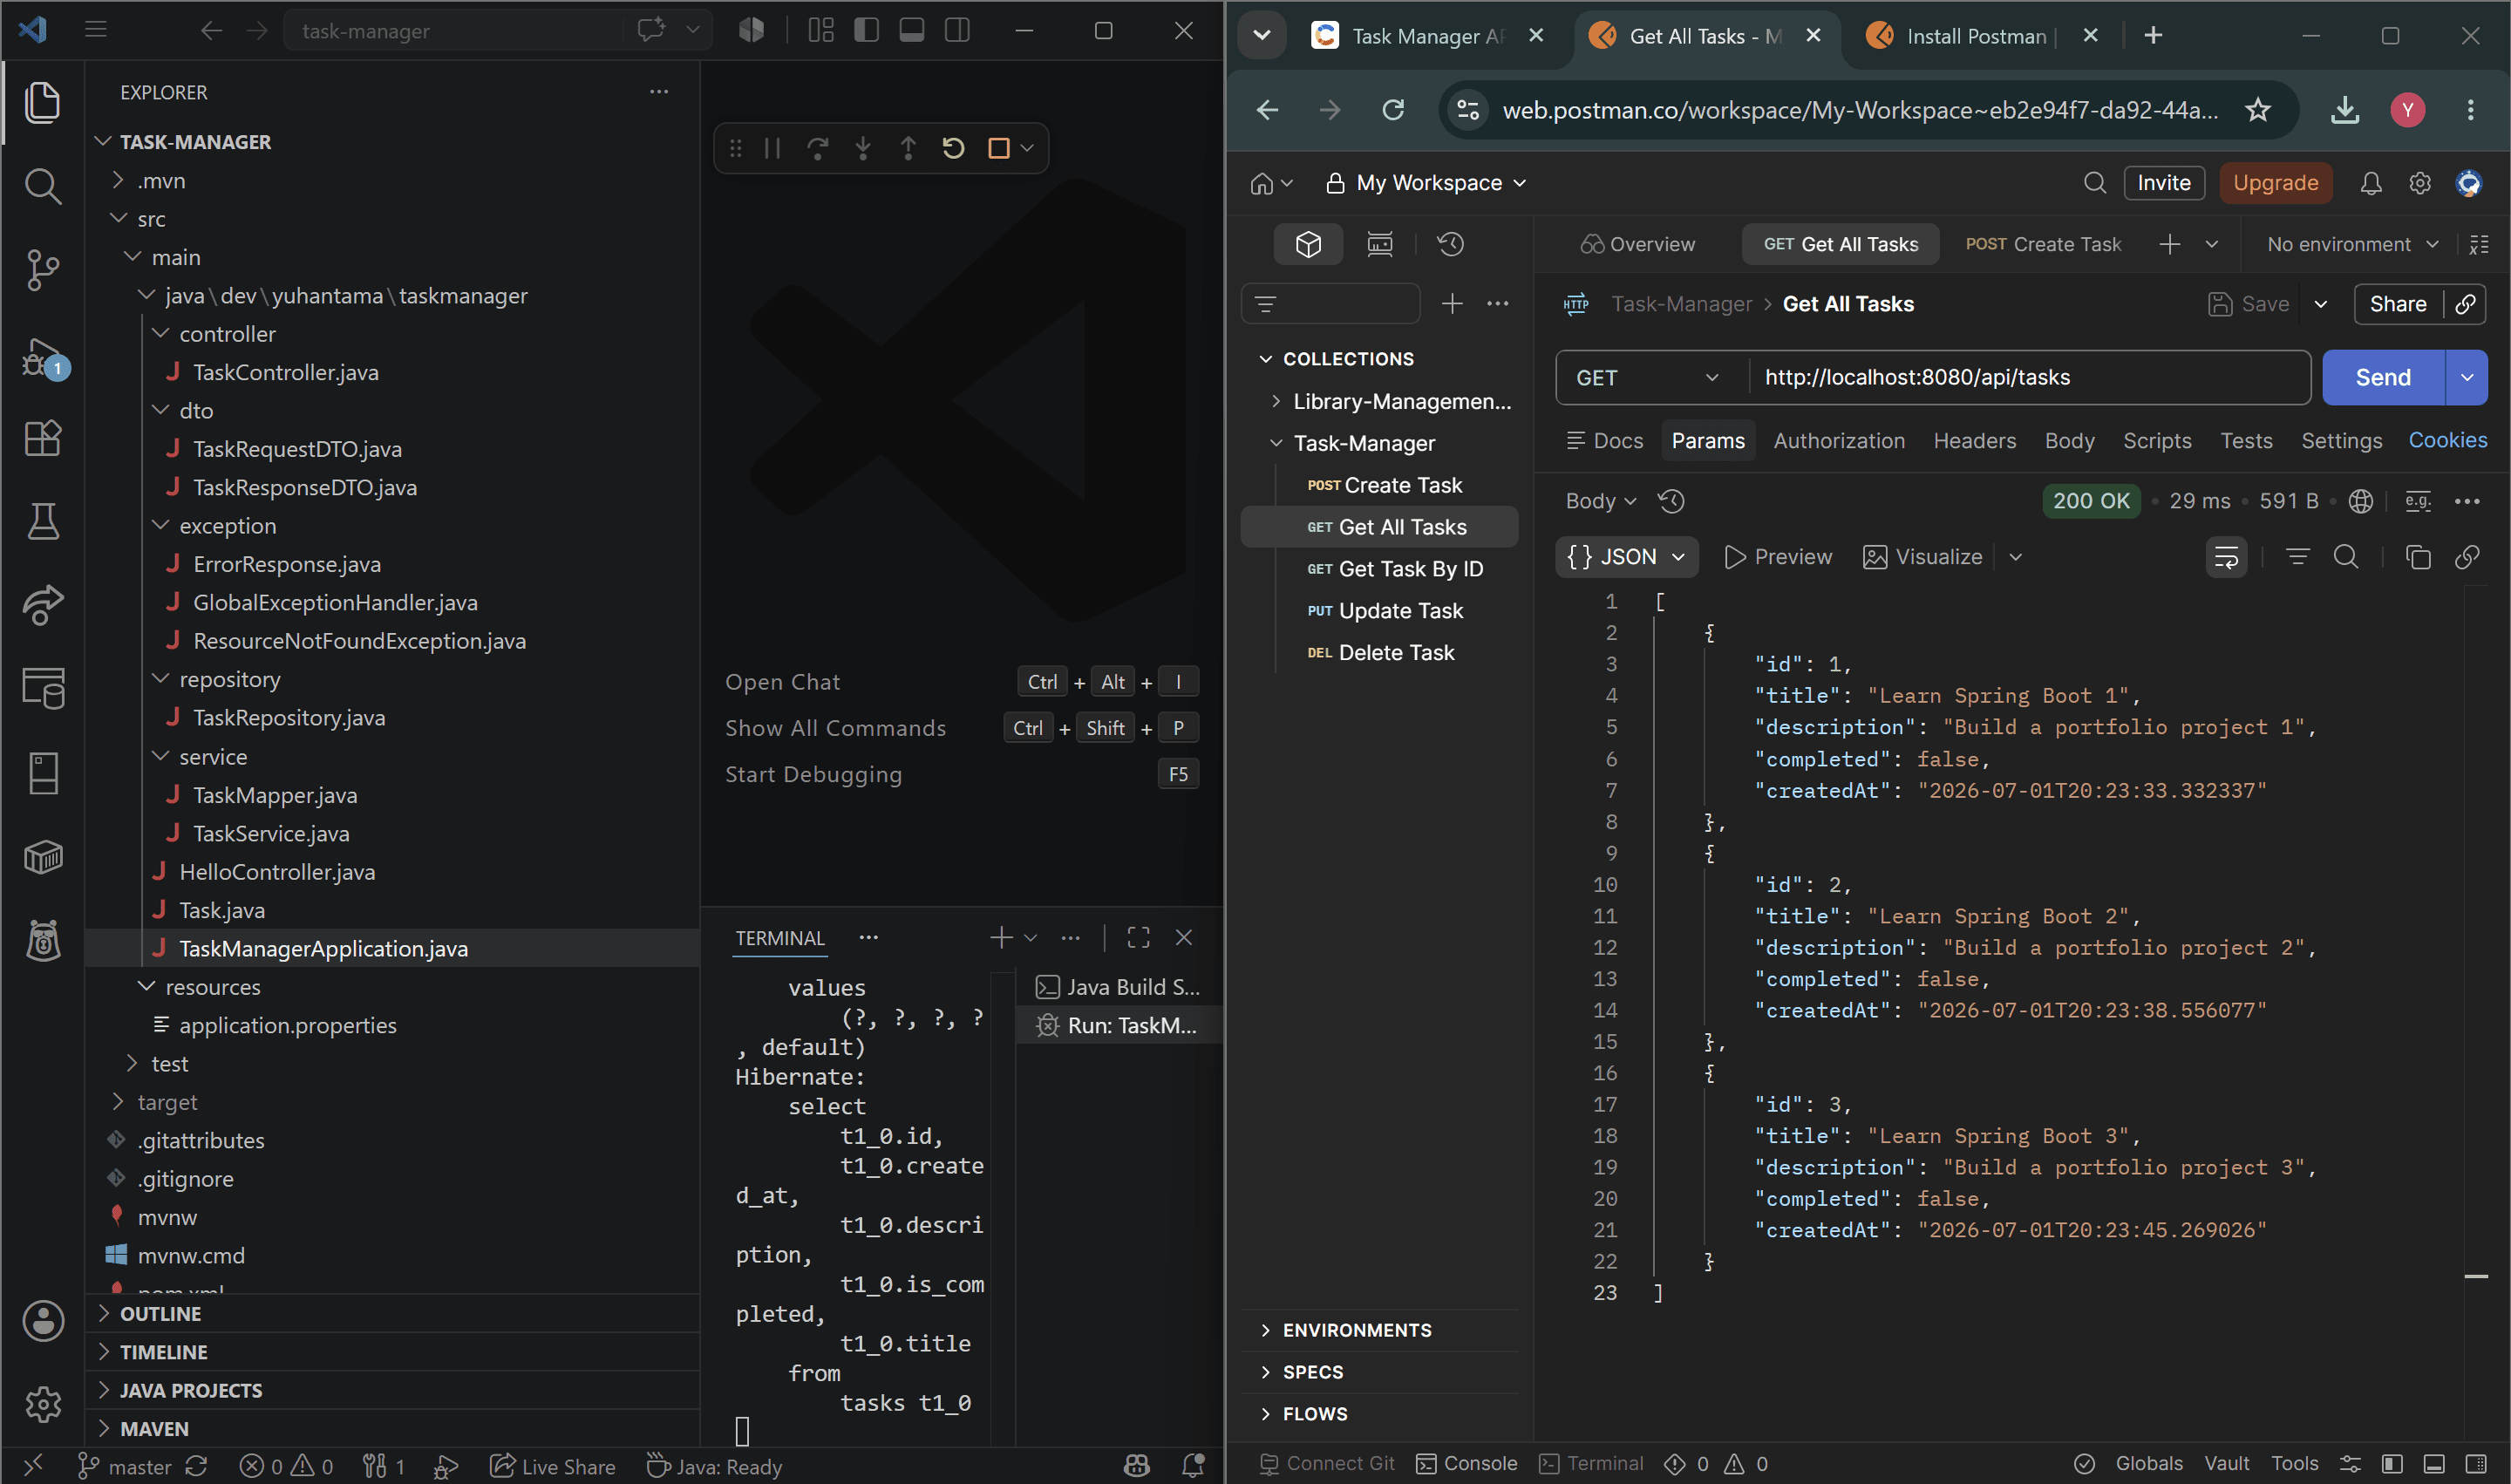The width and height of the screenshot is (2511, 1484).
Task: Open browser downloads icon
Action: pyautogui.click(x=2345, y=109)
